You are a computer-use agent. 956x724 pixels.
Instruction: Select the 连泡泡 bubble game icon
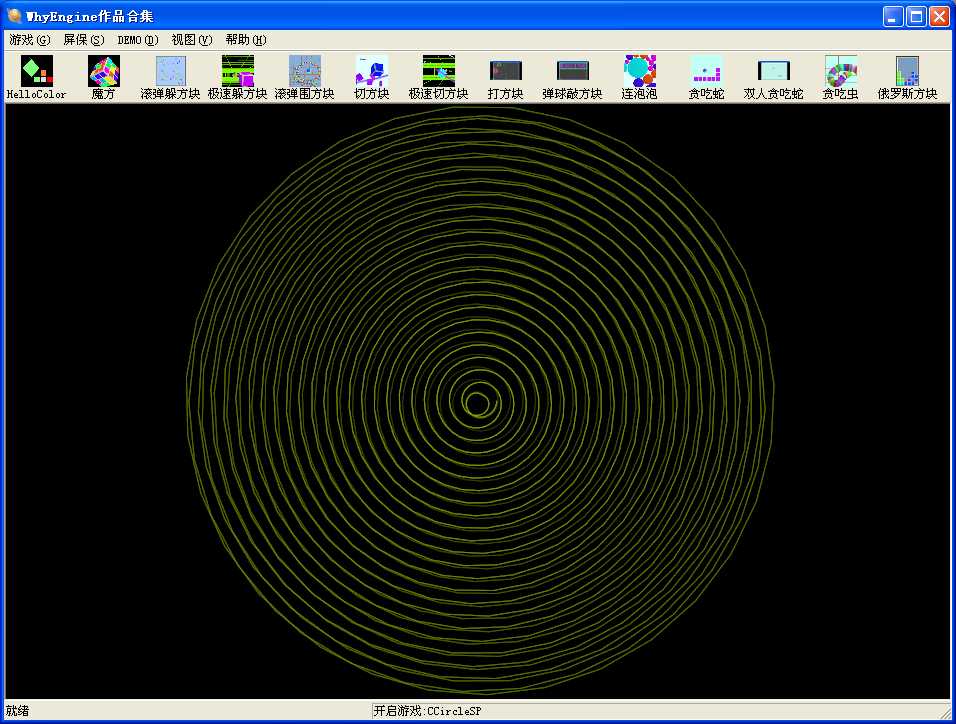pyautogui.click(x=640, y=72)
